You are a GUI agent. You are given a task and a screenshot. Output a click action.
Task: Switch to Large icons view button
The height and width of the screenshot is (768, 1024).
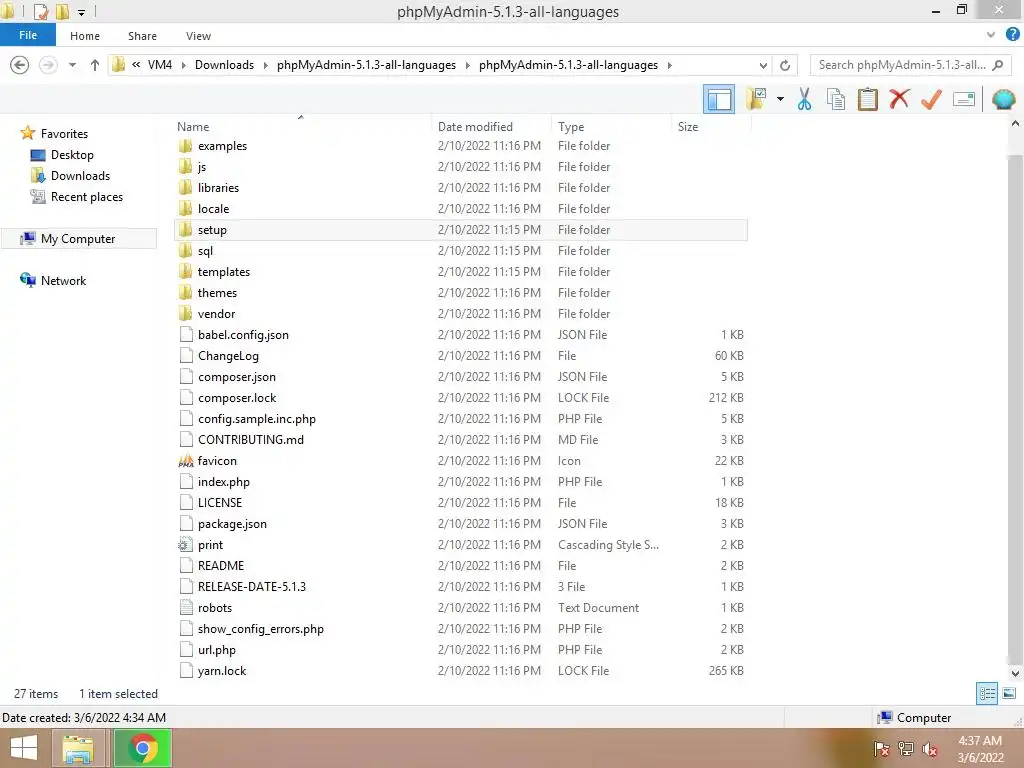click(x=1009, y=693)
